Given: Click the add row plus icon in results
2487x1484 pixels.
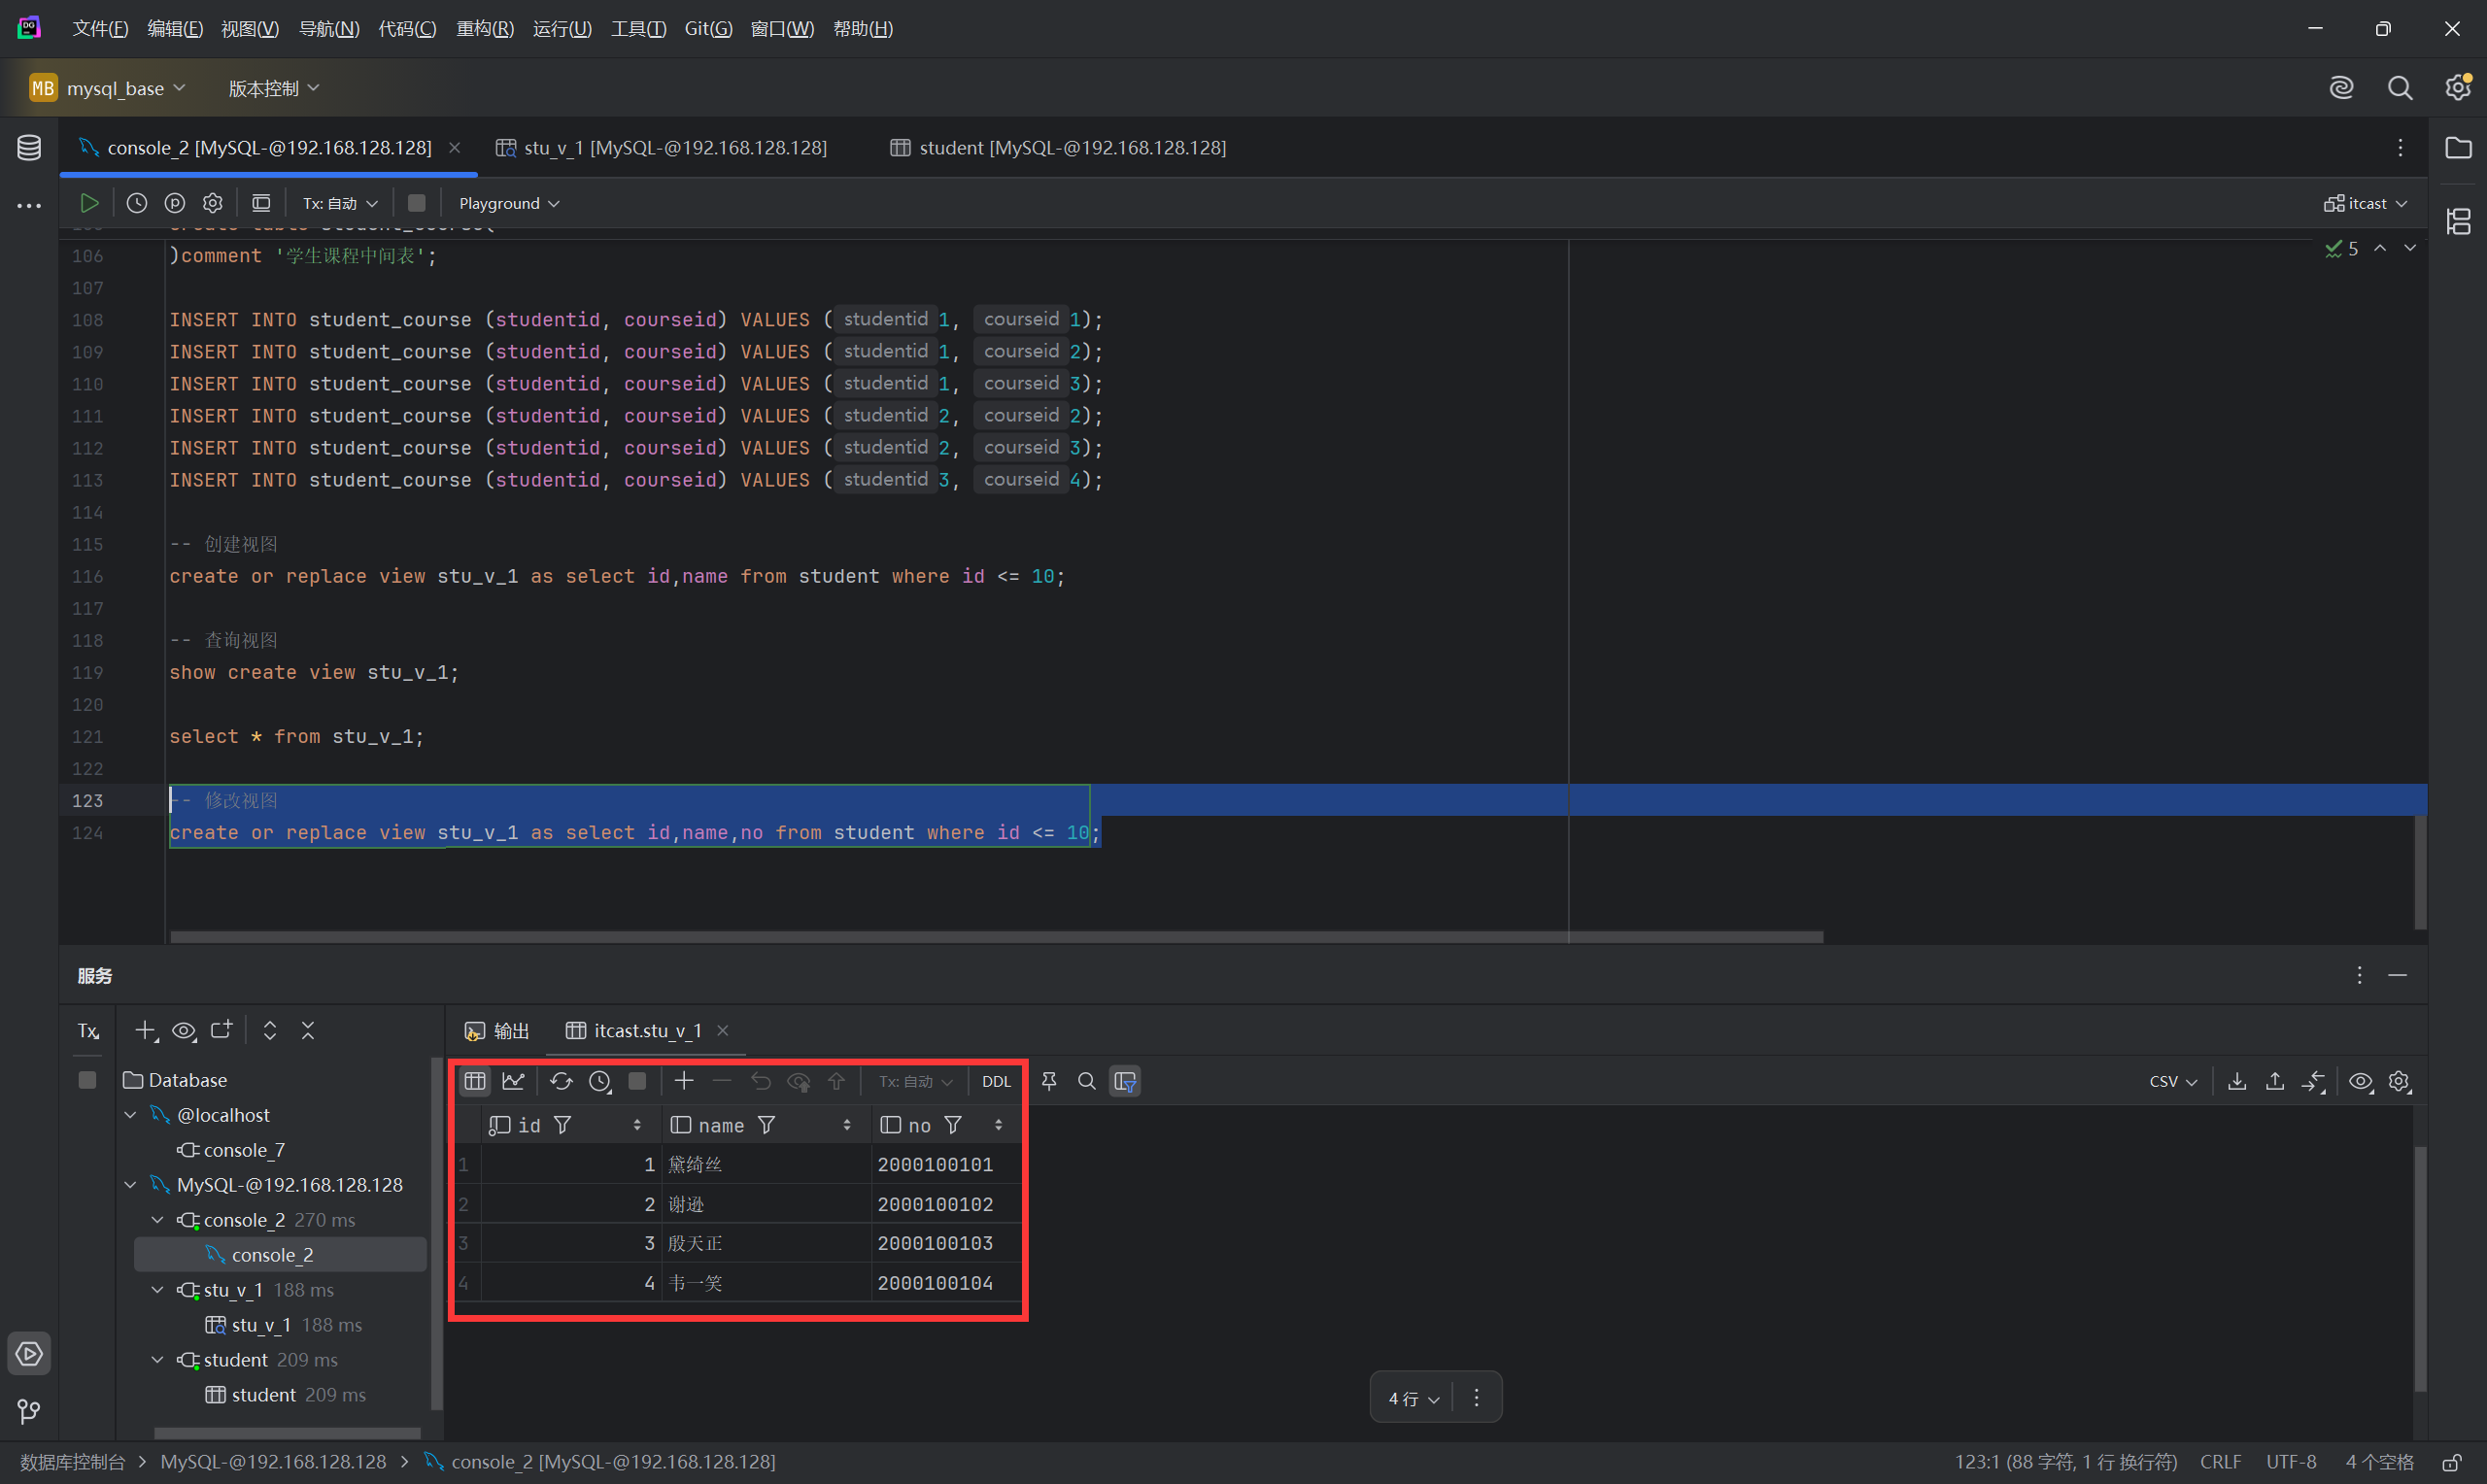Looking at the screenshot, I should [x=684, y=1081].
